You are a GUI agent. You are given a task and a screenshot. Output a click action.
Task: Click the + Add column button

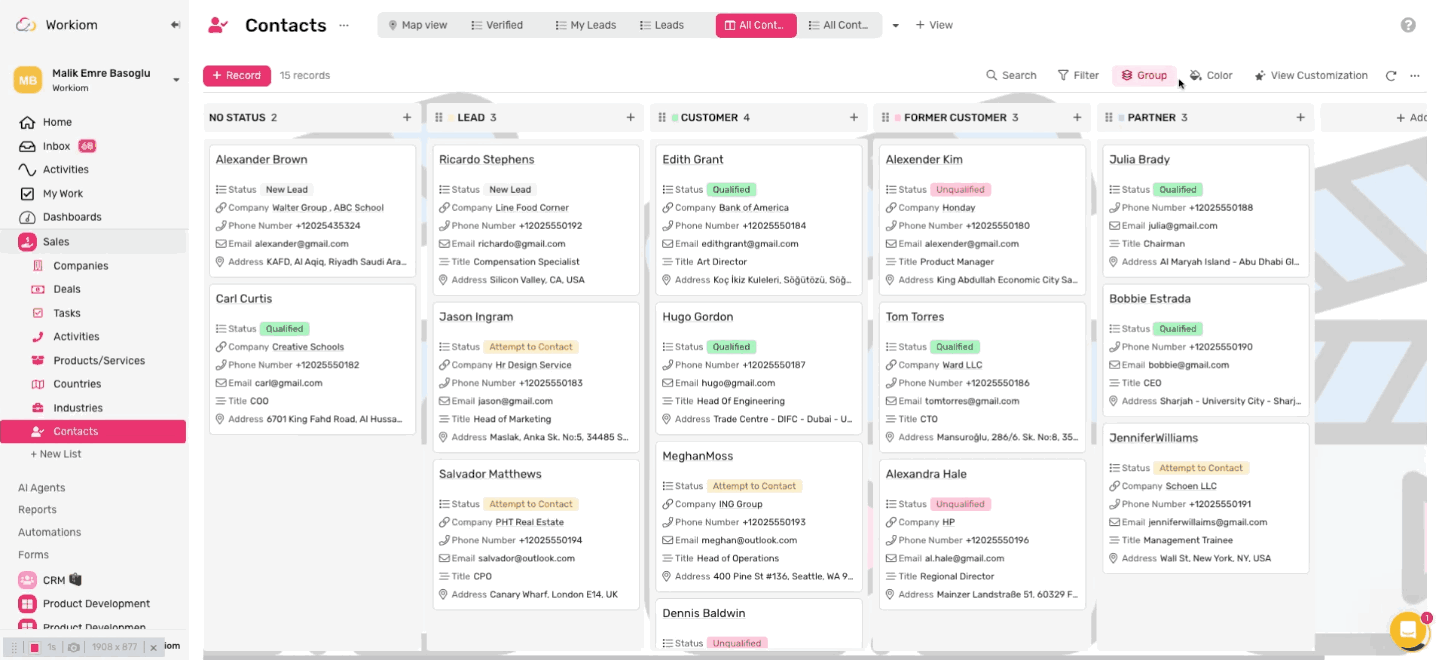tap(1411, 118)
